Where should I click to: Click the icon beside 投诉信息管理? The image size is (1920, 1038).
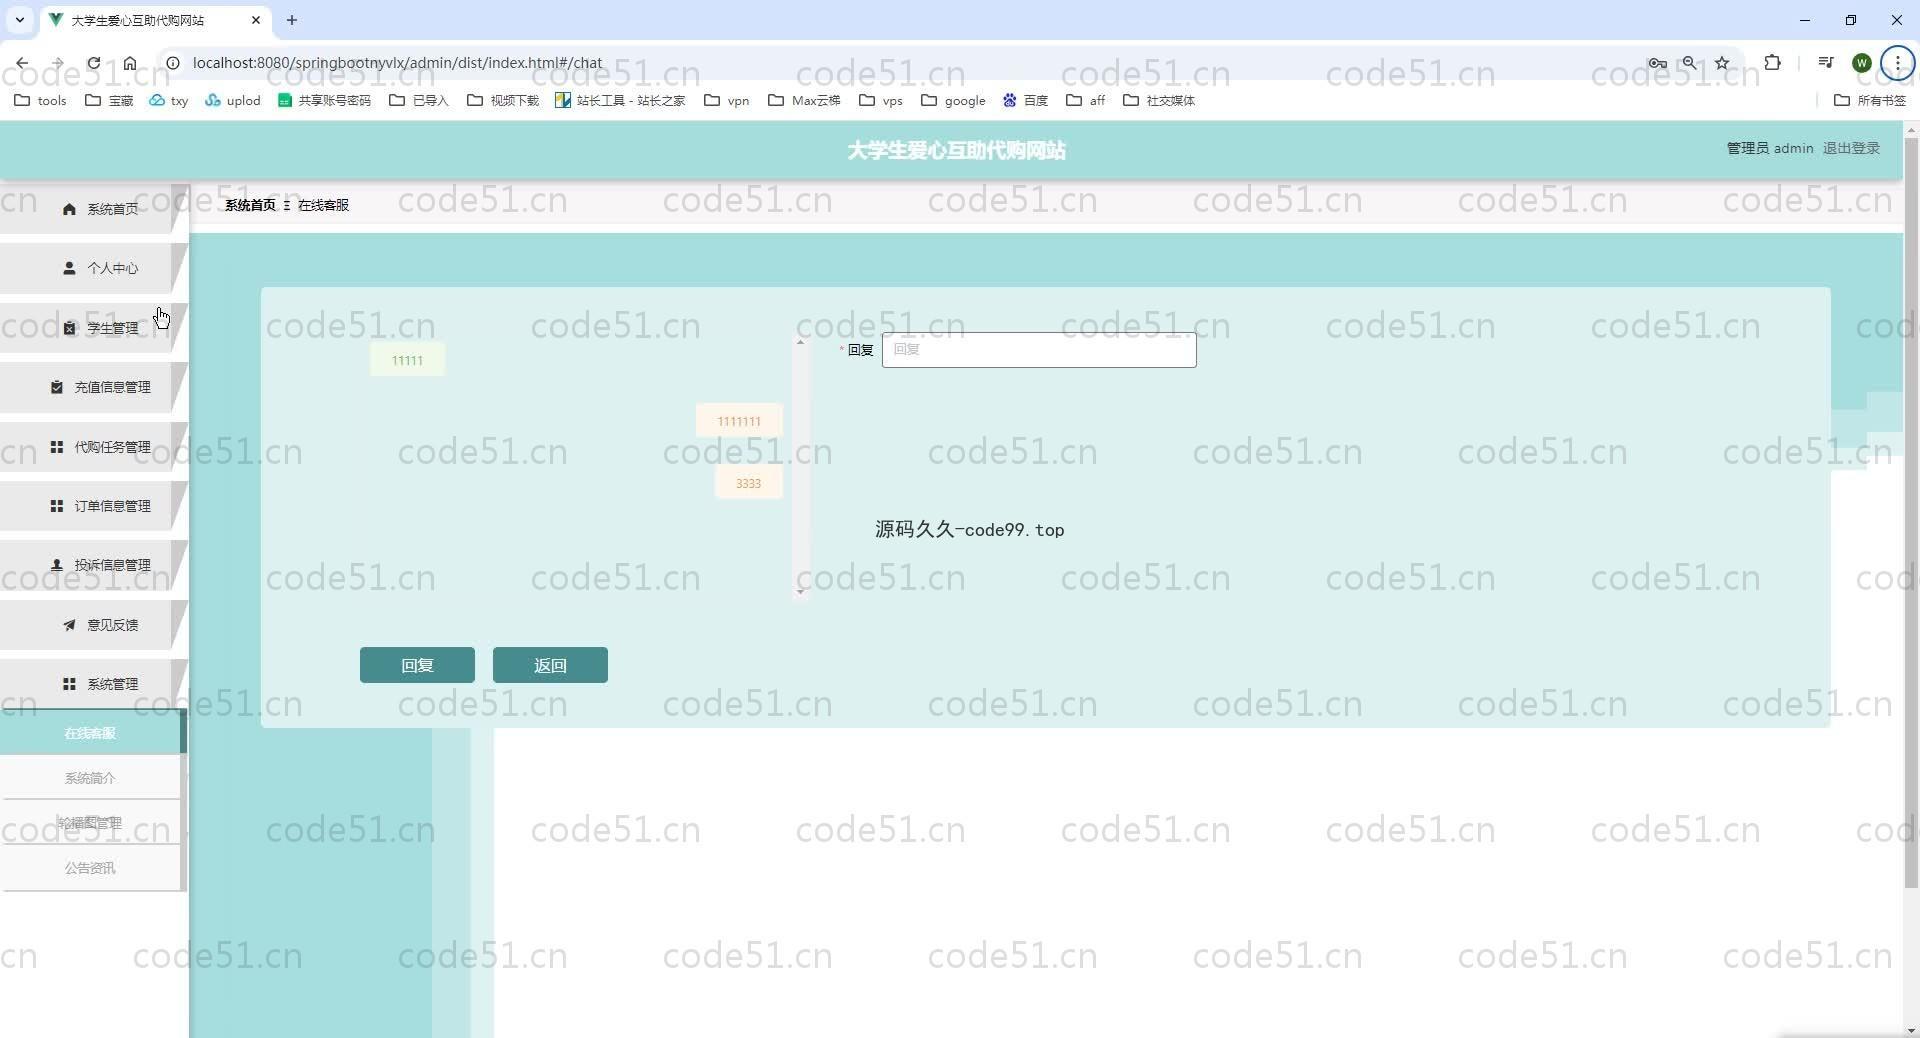[x=57, y=565]
